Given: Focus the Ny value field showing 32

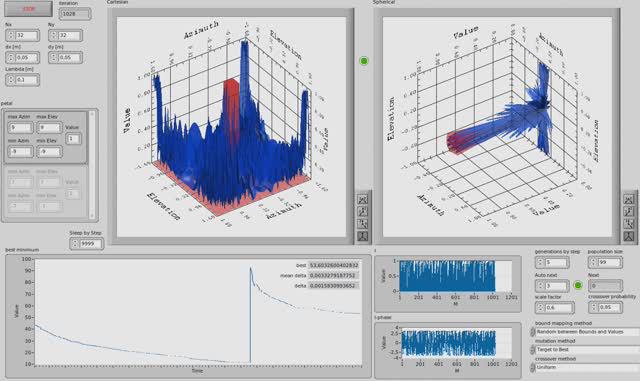Looking at the screenshot, I should [70, 36].
